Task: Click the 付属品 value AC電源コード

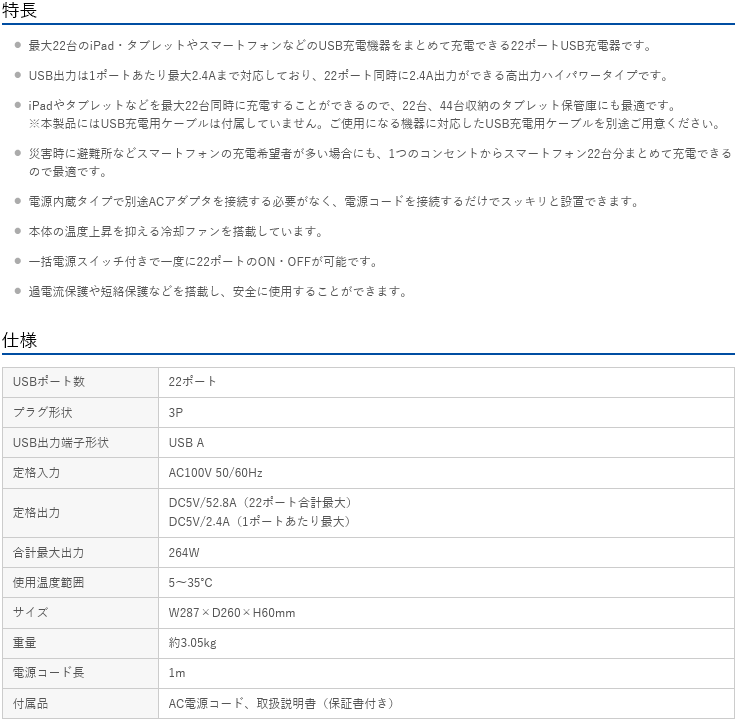Action: pos(211,703)
